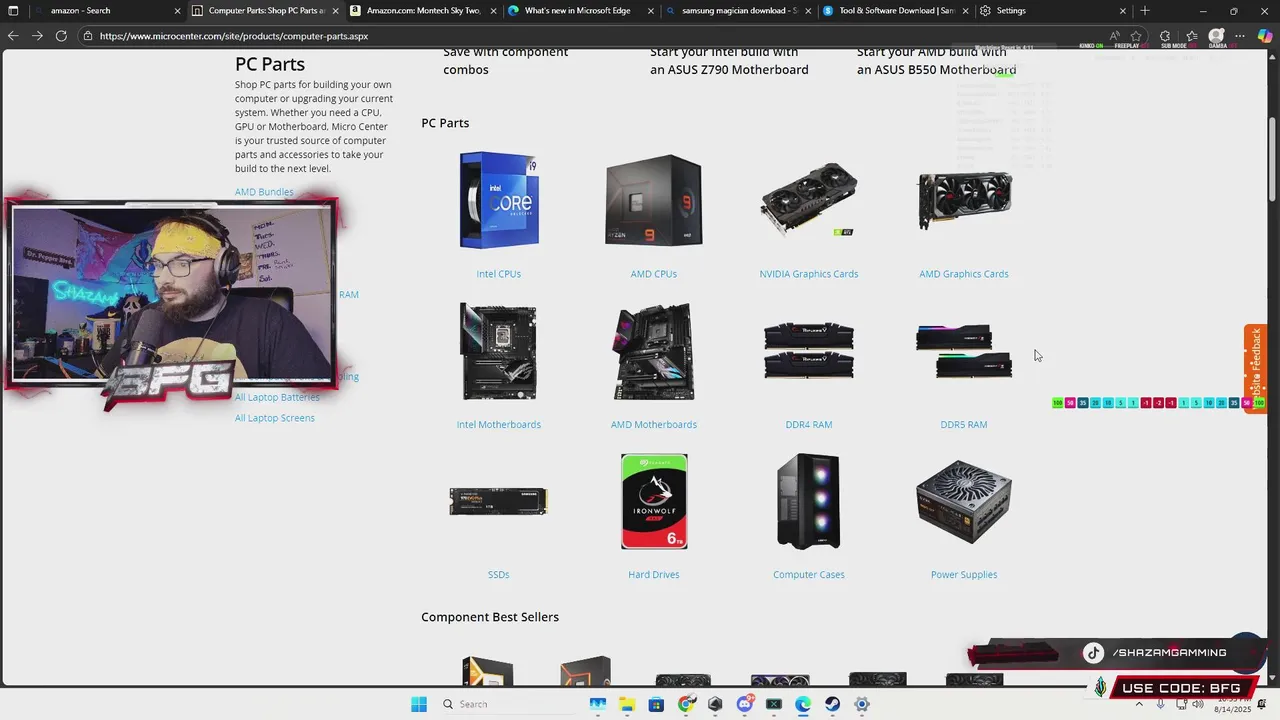Click the Samsung SSD product image
1280x720 pixels.
[x=498, y=502]
